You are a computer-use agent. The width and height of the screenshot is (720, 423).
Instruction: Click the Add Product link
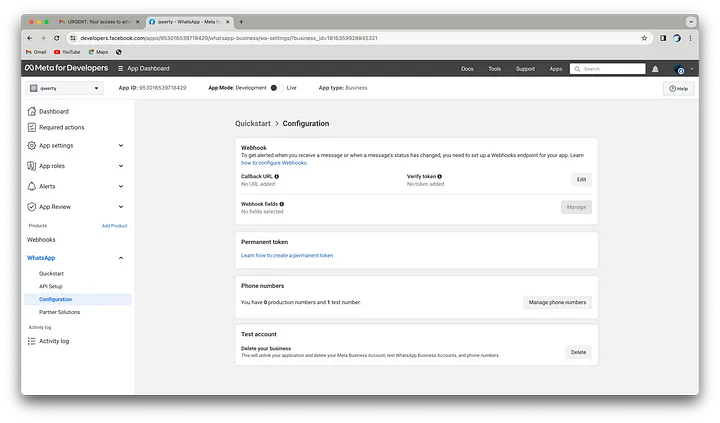(114, 226)
